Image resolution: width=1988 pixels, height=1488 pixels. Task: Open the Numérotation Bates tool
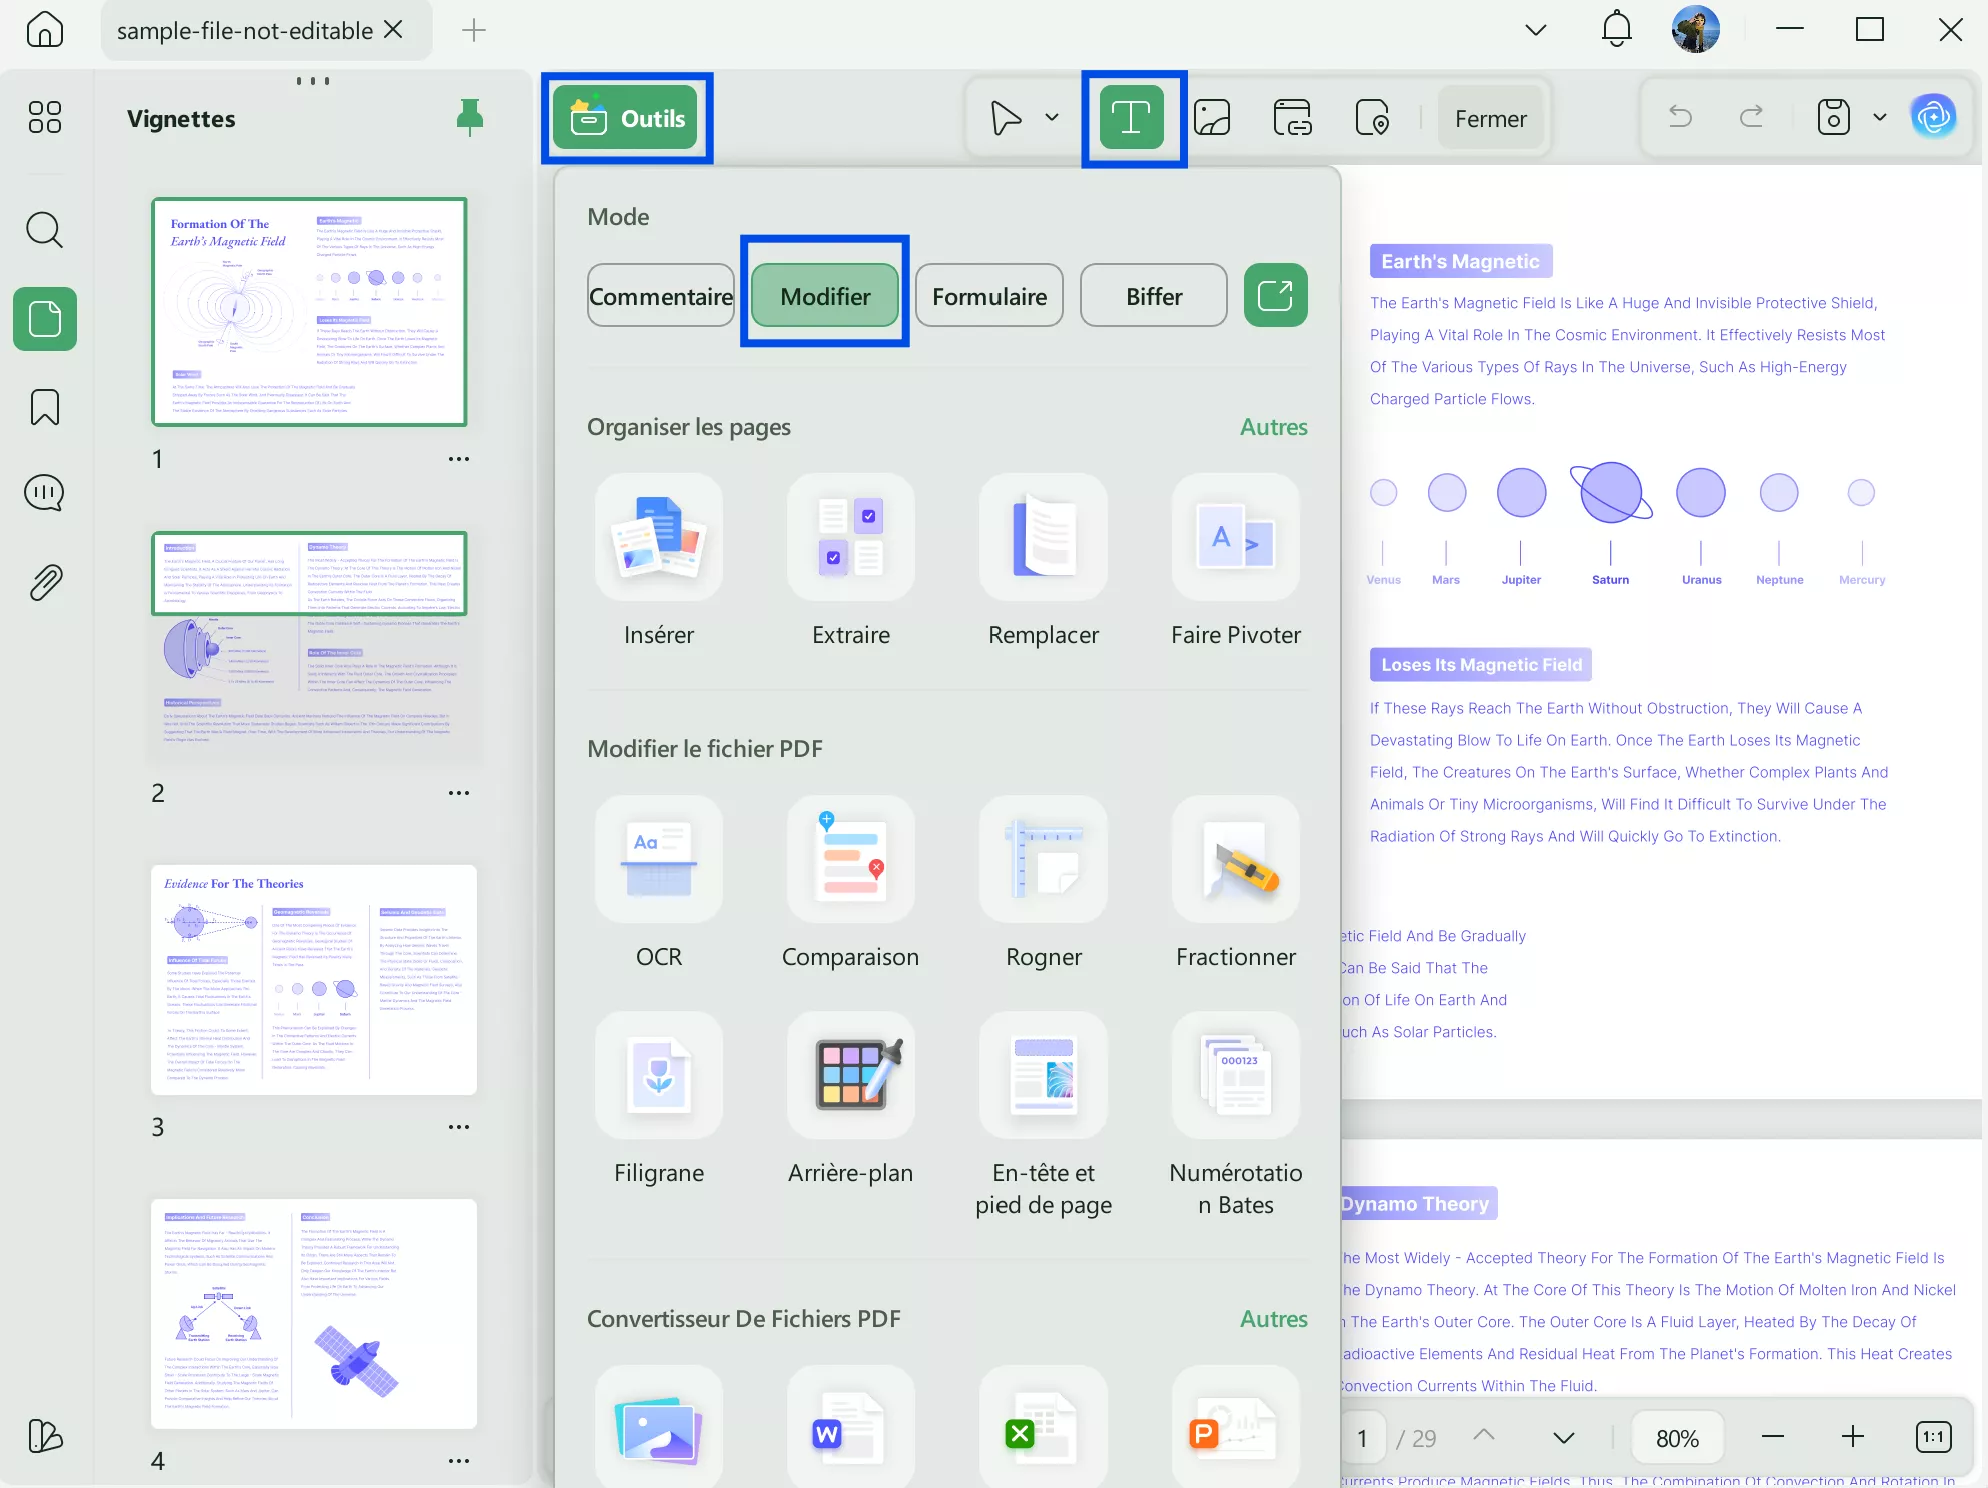(x=1235, y=1075)
